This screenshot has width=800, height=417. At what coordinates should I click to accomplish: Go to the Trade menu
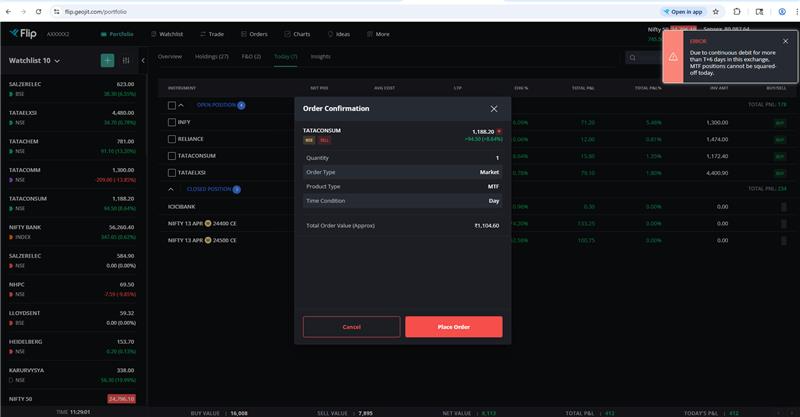(212, 34)
